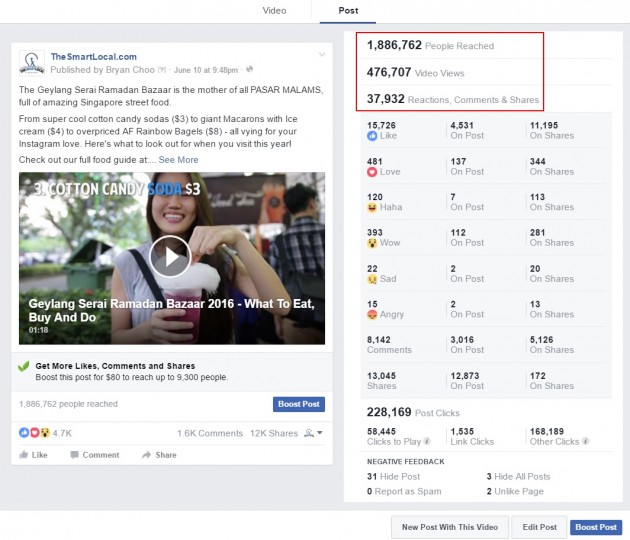Click the Haha reaction icon in stats
Viewport: 630px width, 540px height.
click(373, 208)
